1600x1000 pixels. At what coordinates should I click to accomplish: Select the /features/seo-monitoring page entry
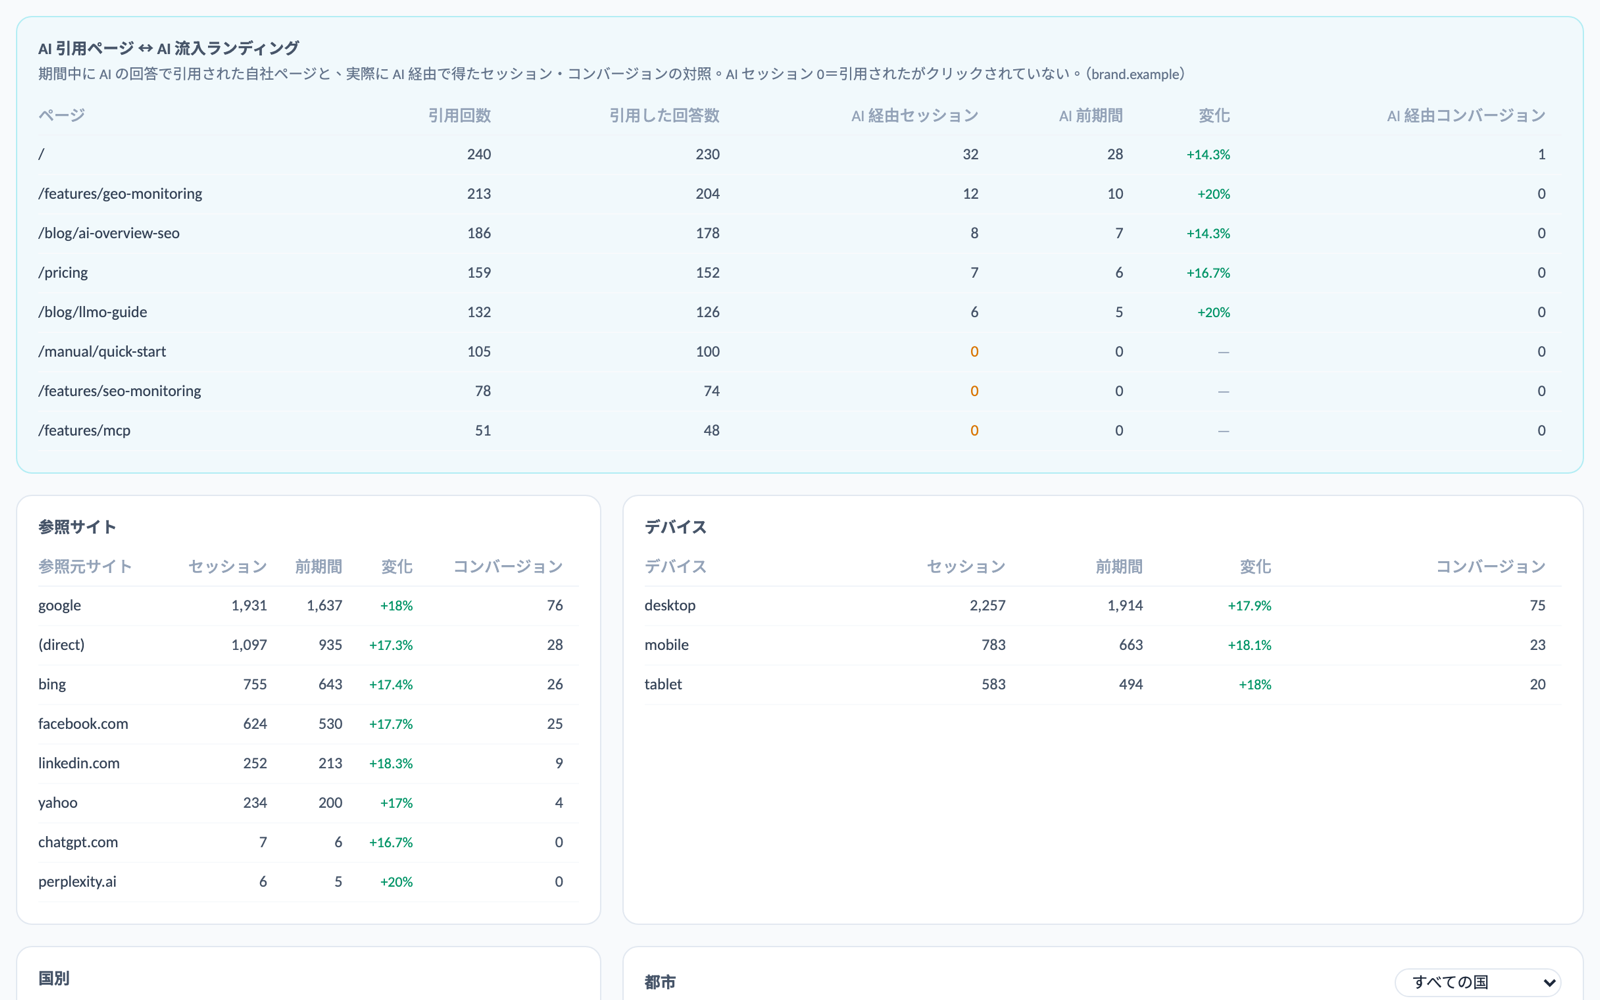click(799, 391)
